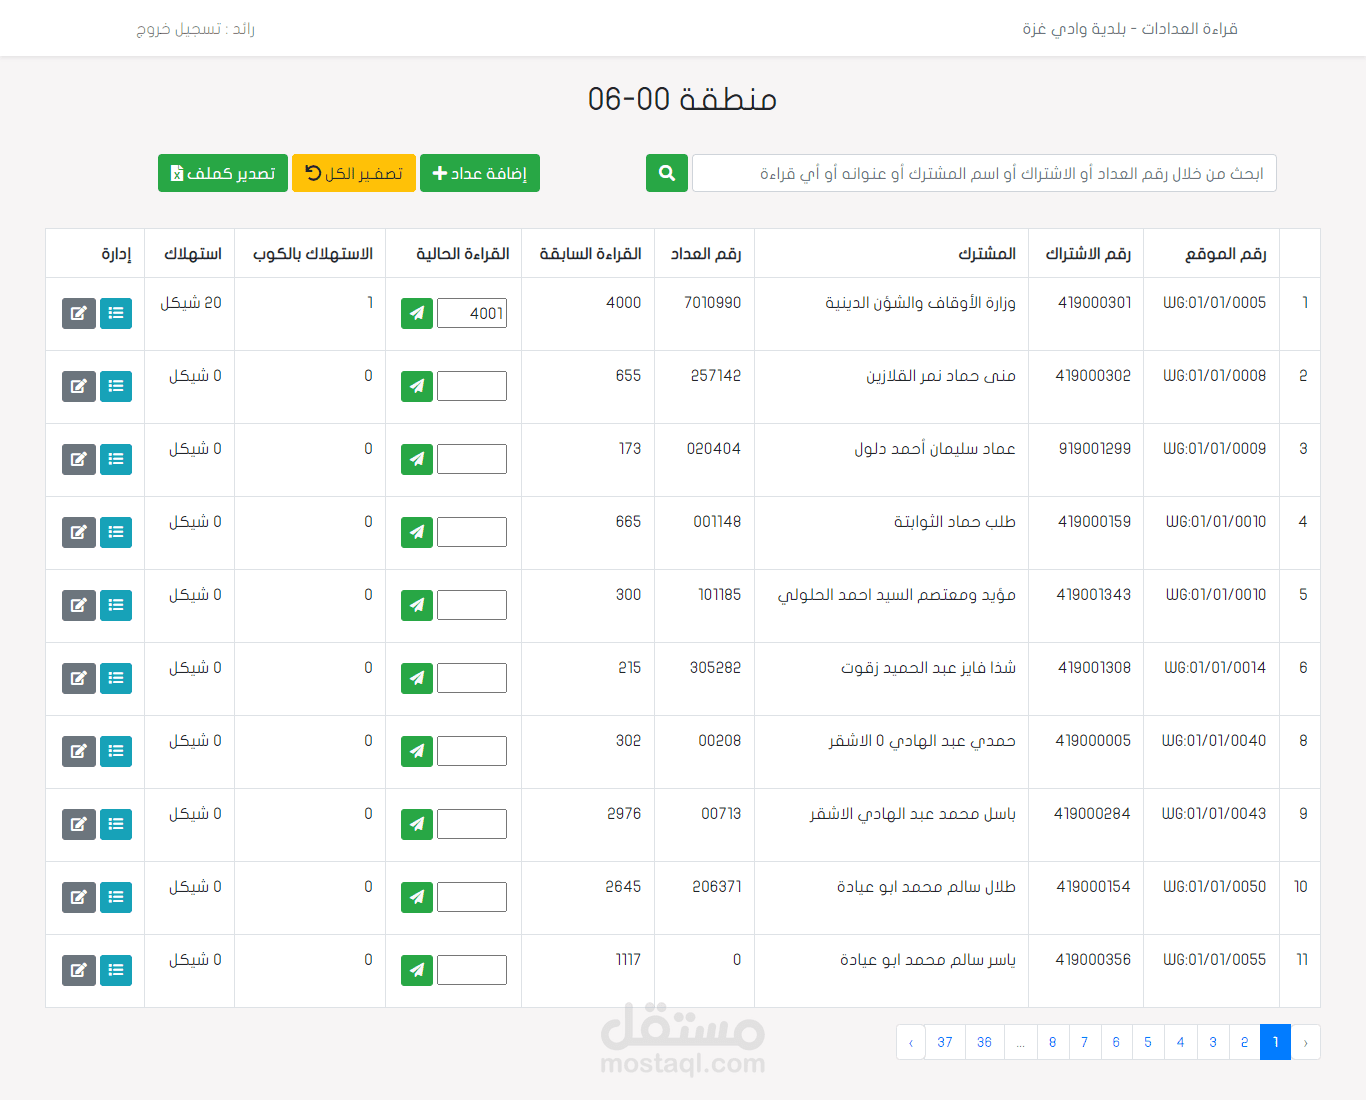Click the رائد : تسجيل خروج logout link

196,29
